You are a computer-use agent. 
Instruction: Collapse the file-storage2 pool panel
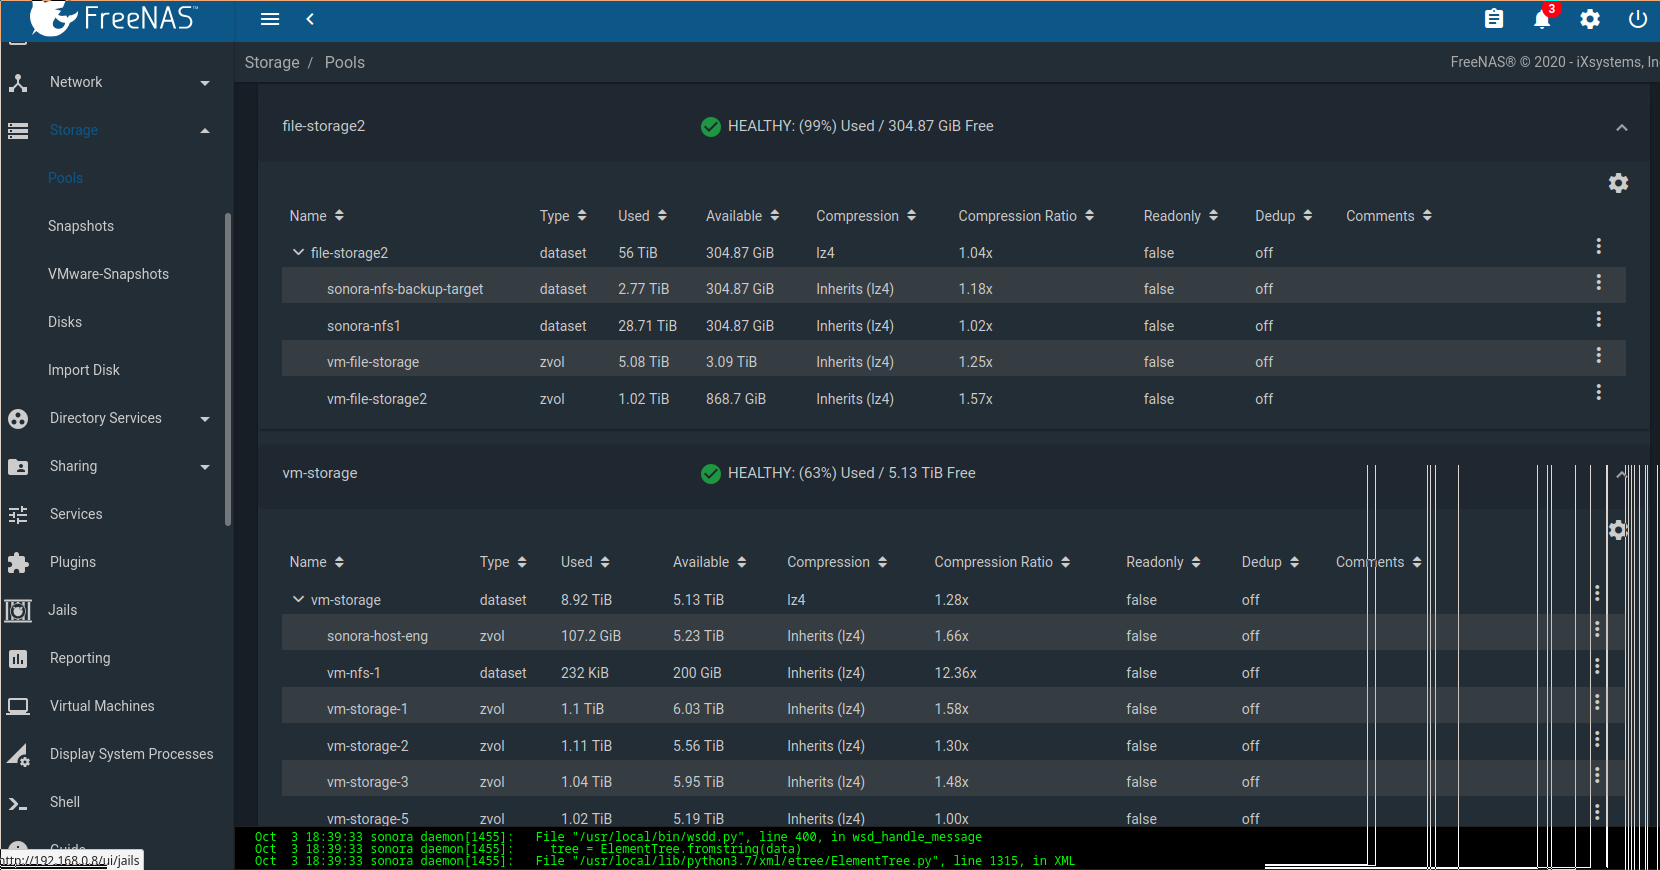tap(1621, 127)
